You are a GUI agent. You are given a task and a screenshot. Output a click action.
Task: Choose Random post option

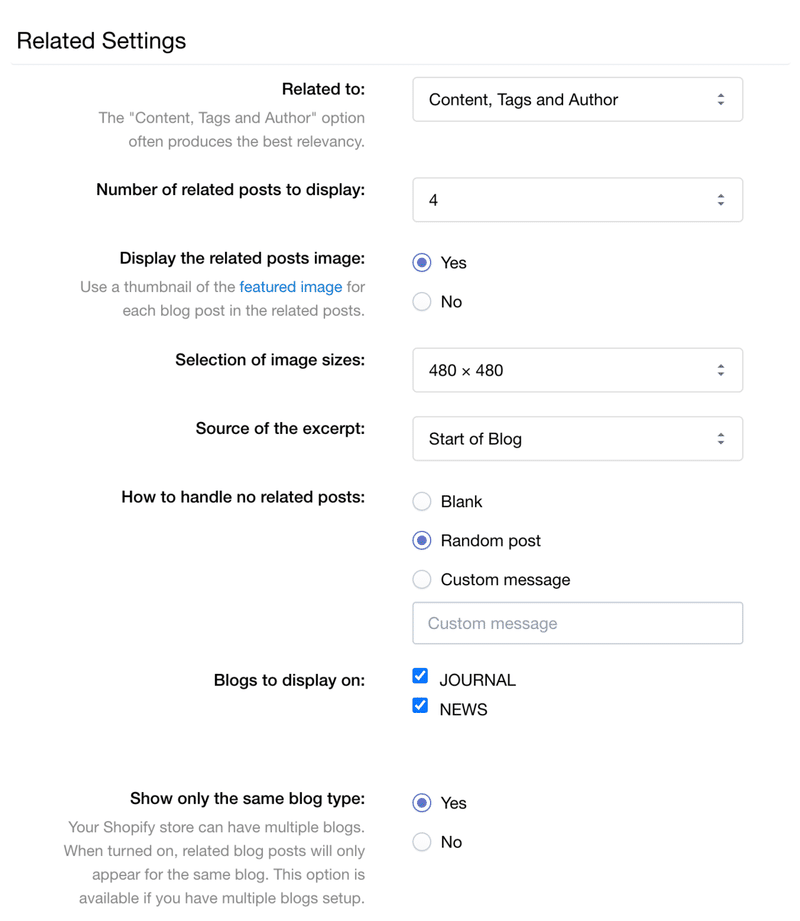pyautogui.click(x=422, y=541)
